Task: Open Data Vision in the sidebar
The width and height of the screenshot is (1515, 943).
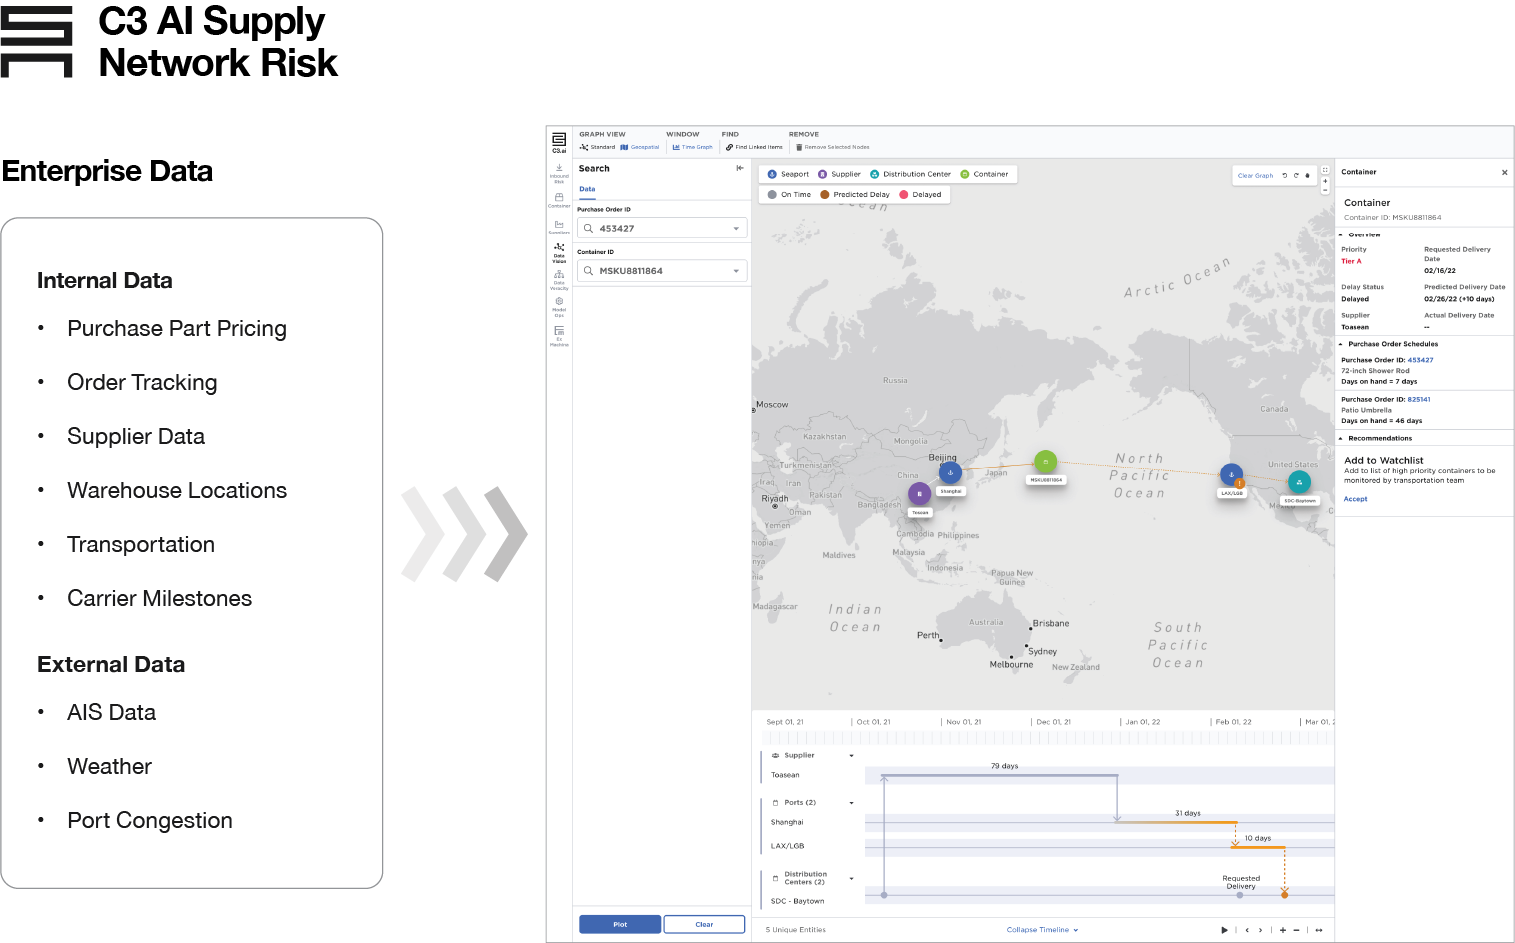Action: (x=559, y=252)
